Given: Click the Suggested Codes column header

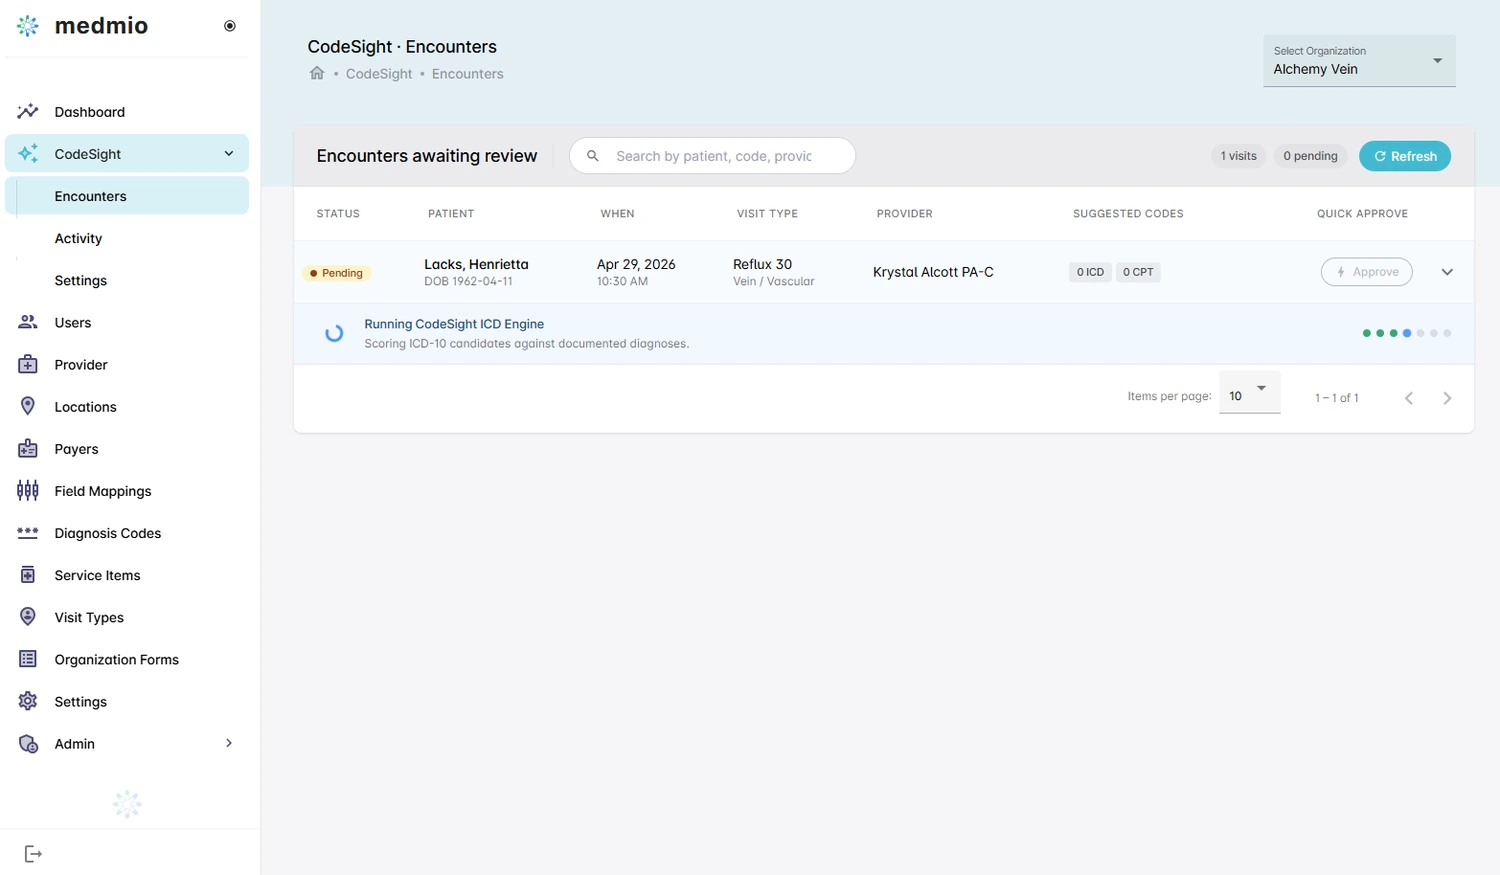Looking at the screenshot, I should (x=1128, y=214).
